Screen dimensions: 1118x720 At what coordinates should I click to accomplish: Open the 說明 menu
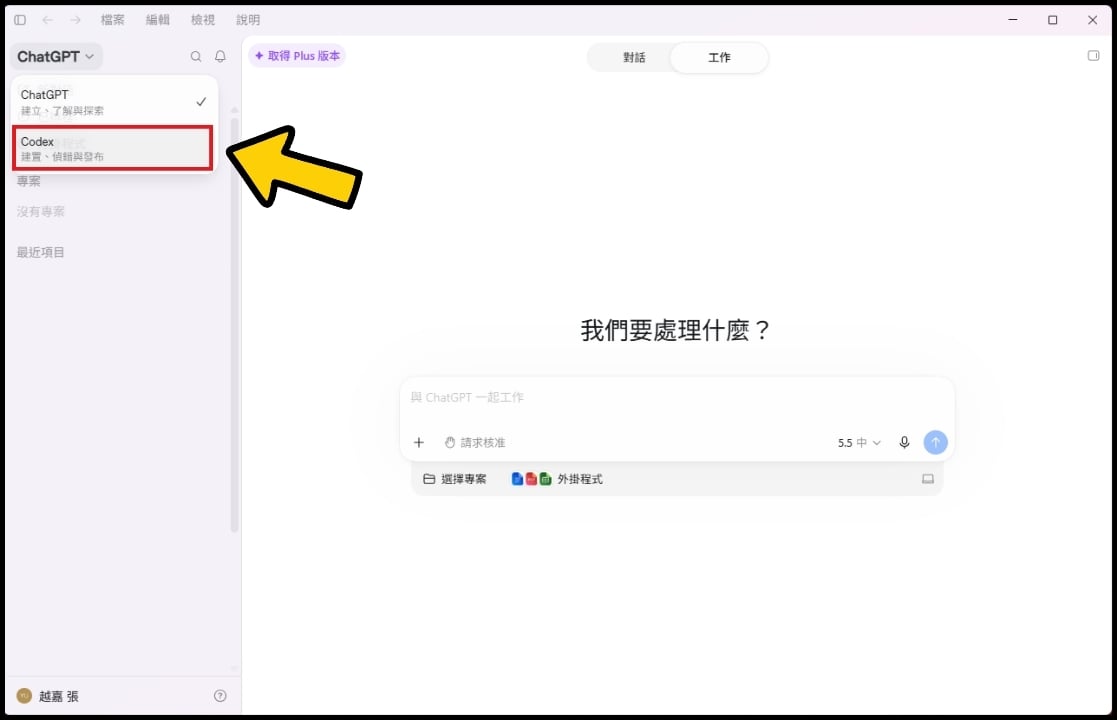click(x=248, y=20)
